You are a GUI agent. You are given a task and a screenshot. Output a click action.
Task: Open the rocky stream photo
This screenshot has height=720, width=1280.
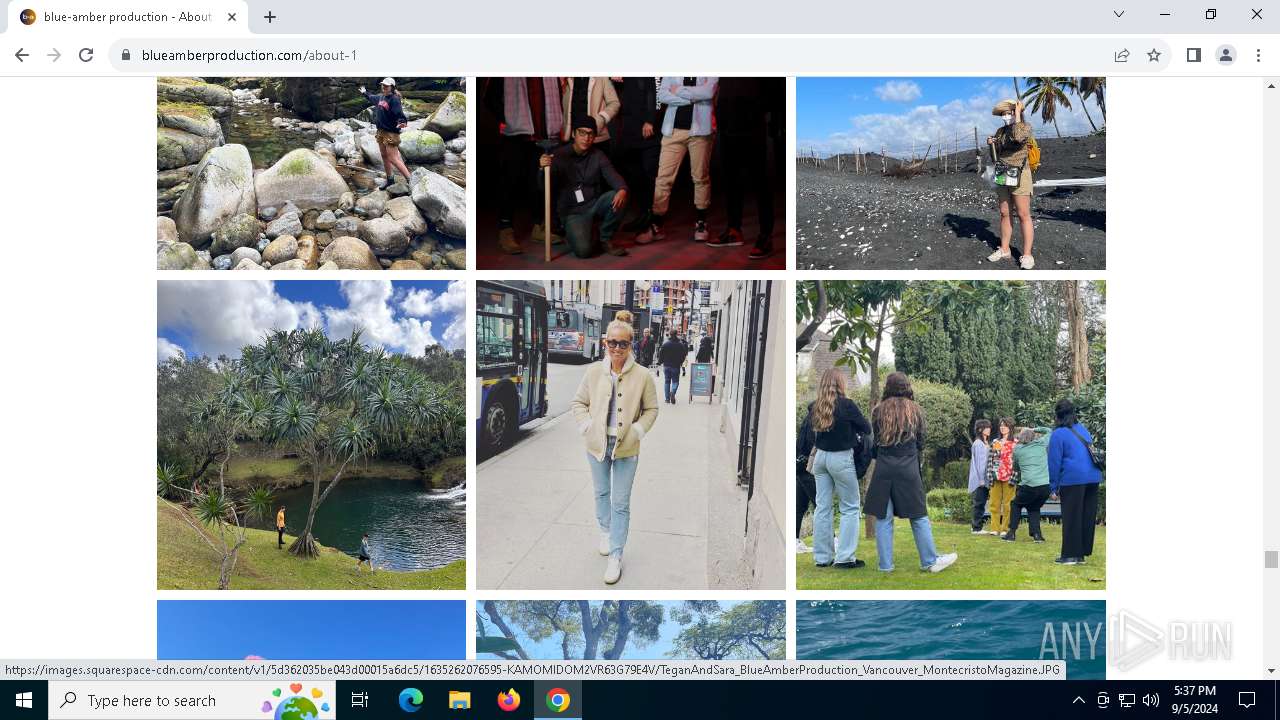(x=311, y=173)
